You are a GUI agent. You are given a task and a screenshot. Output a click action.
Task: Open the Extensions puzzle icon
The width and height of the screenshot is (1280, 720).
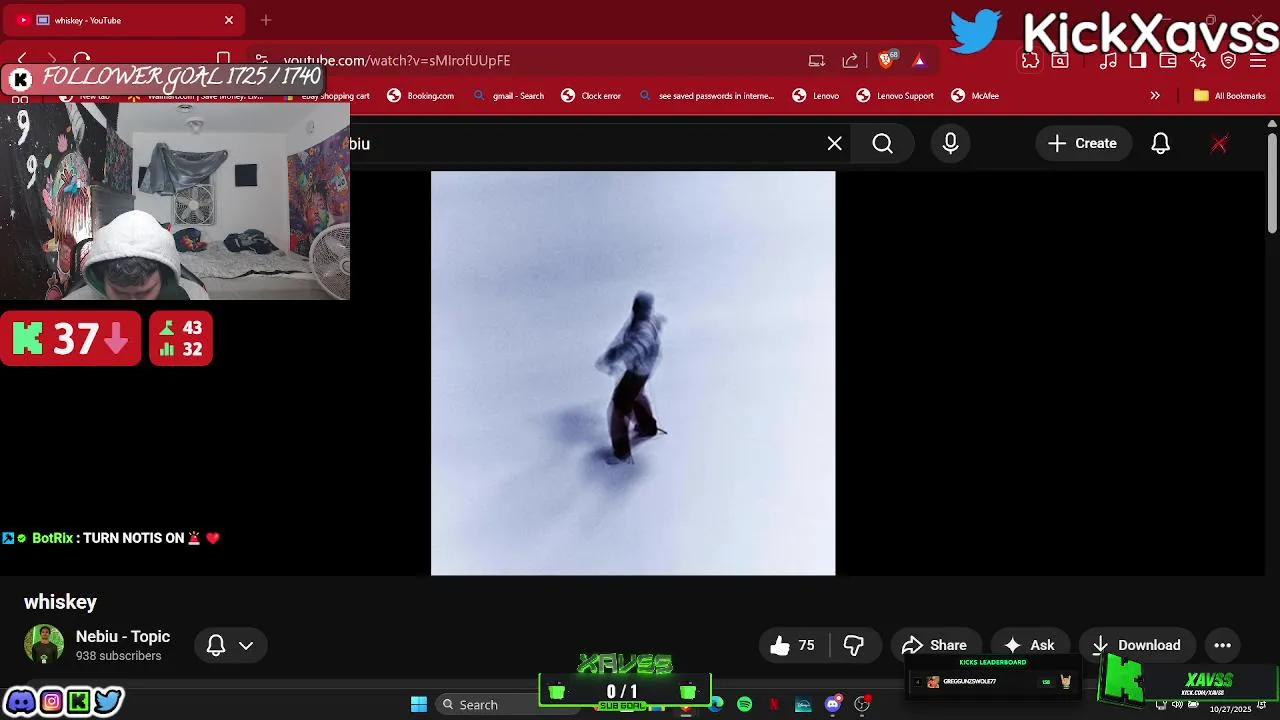point(1030,60)
